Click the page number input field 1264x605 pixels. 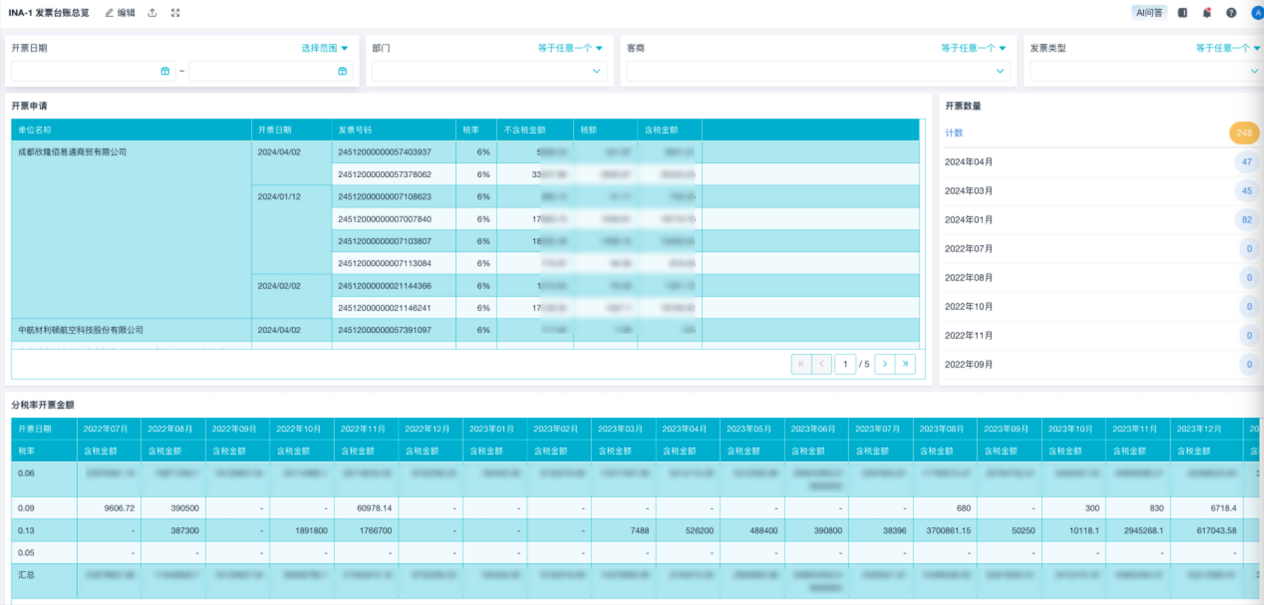pyautogui.click(x=845, y=364)
